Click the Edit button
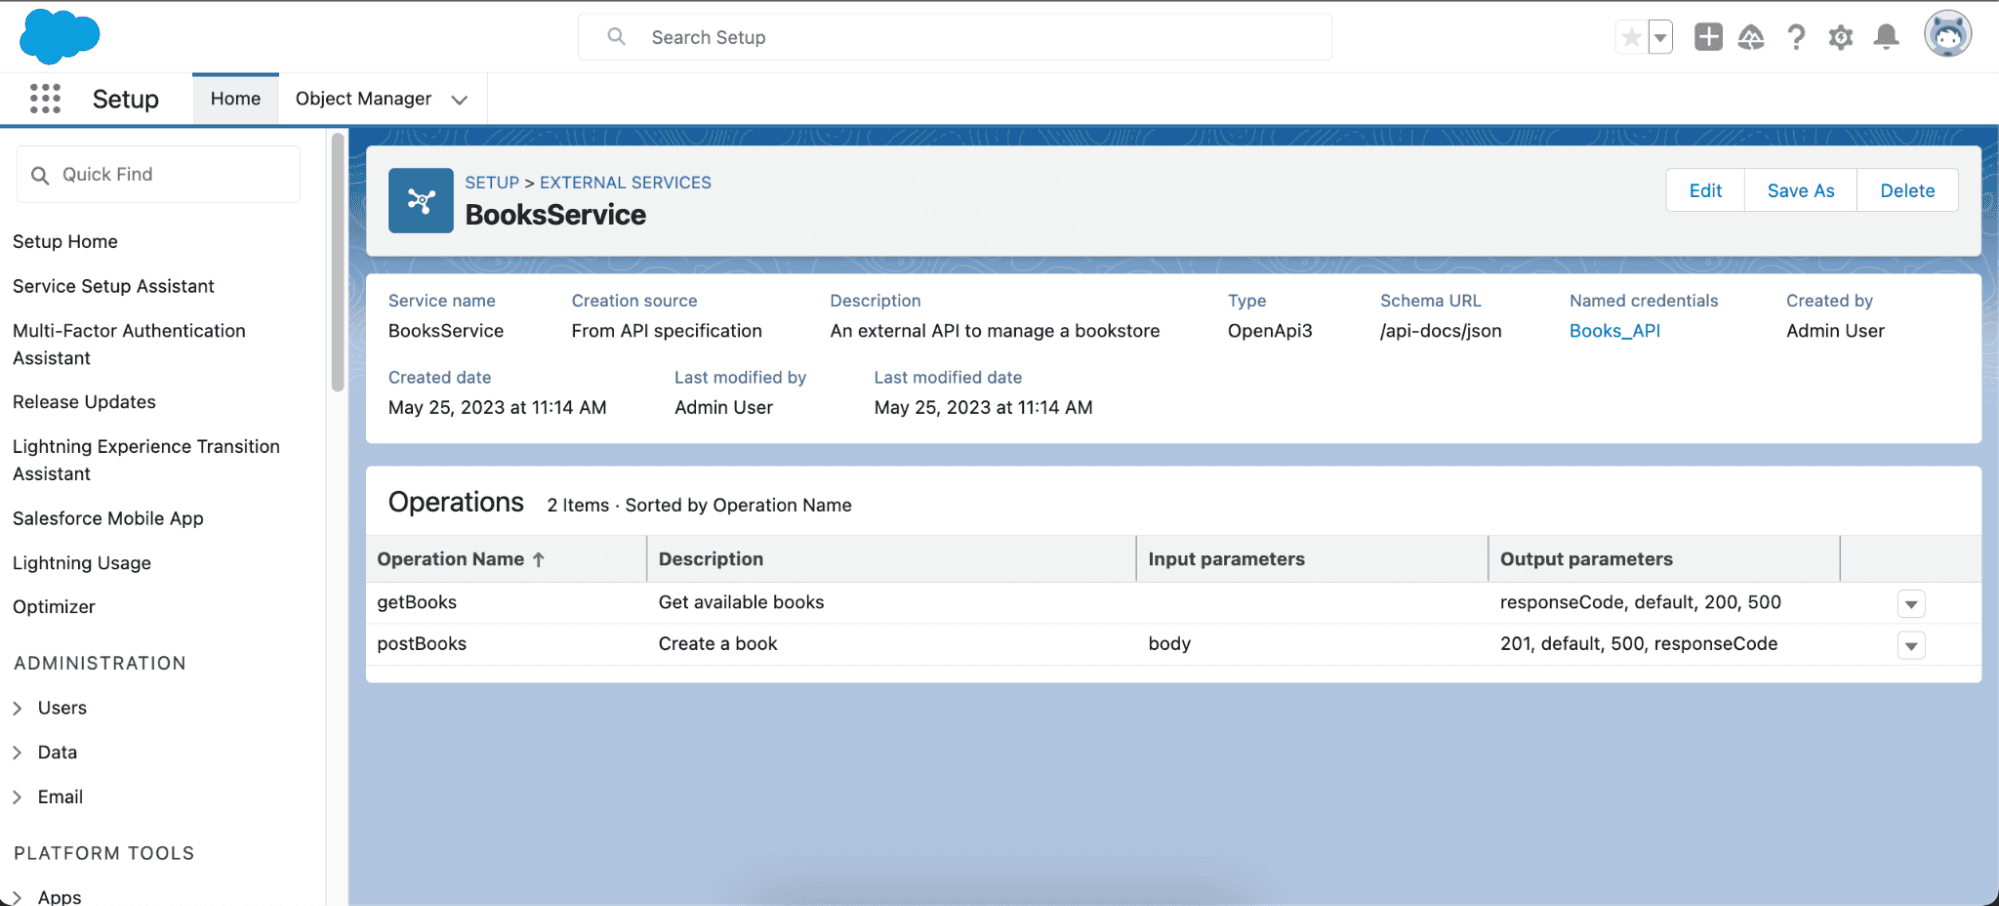This screenshot has width=1999, height=906. (x=1705, y=190)
